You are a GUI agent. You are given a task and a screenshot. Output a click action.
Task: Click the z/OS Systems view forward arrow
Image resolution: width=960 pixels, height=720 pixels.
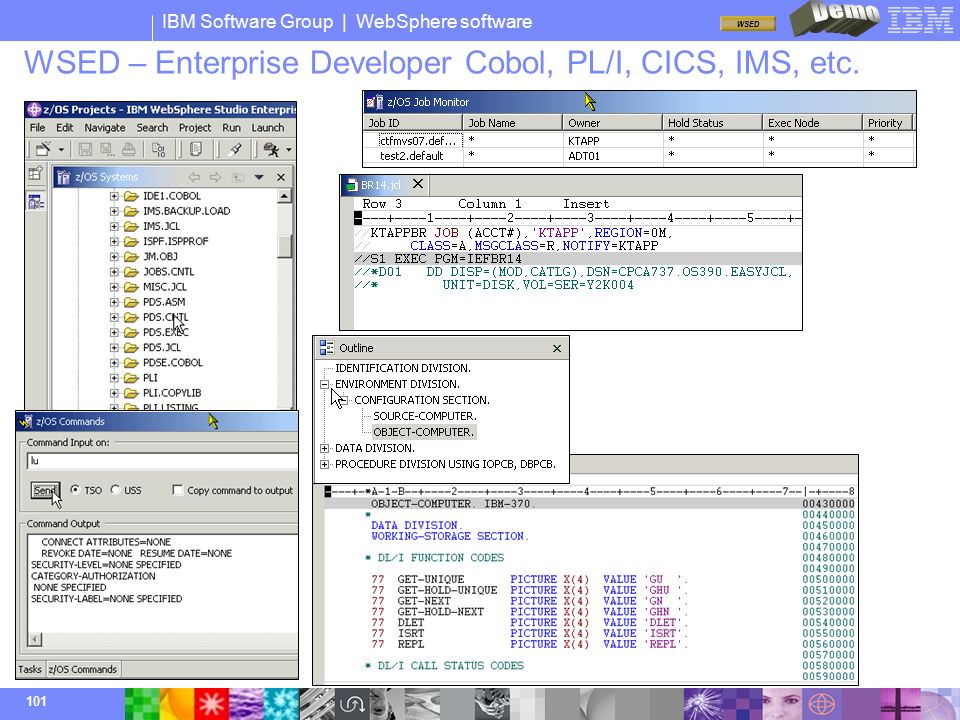click(216, 178)
